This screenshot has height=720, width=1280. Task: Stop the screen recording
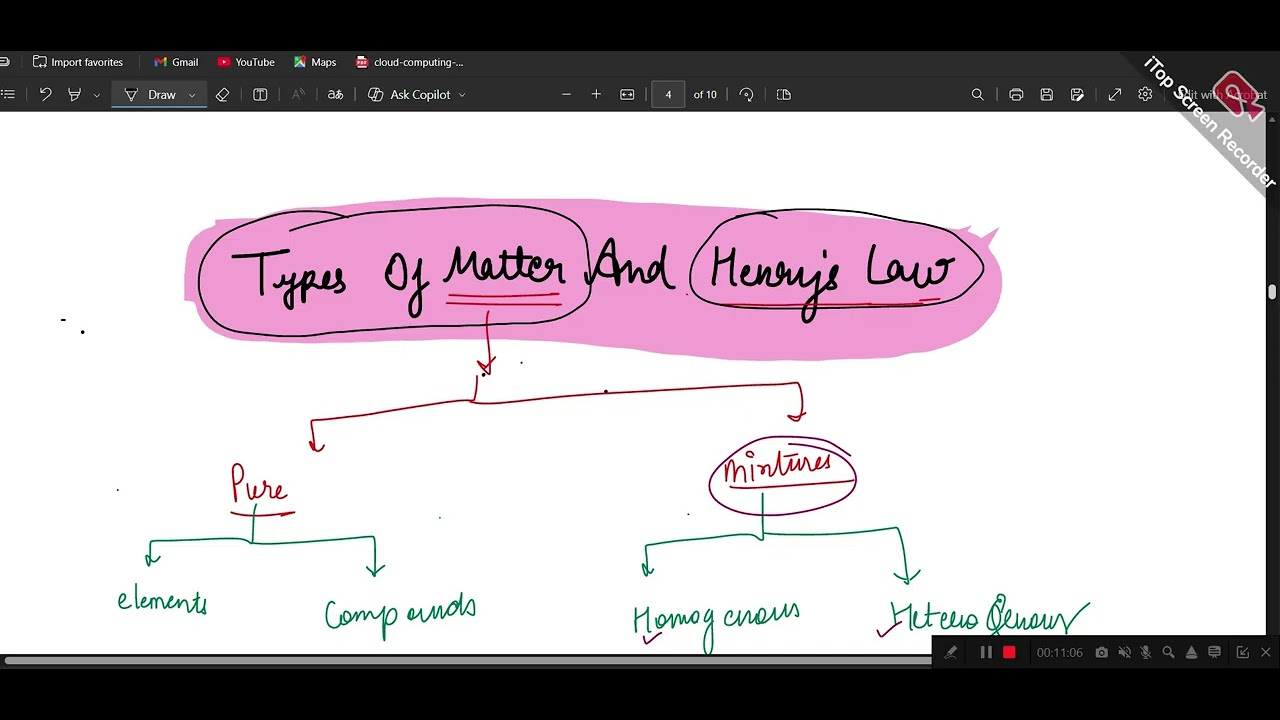(x=1009, y=652)
